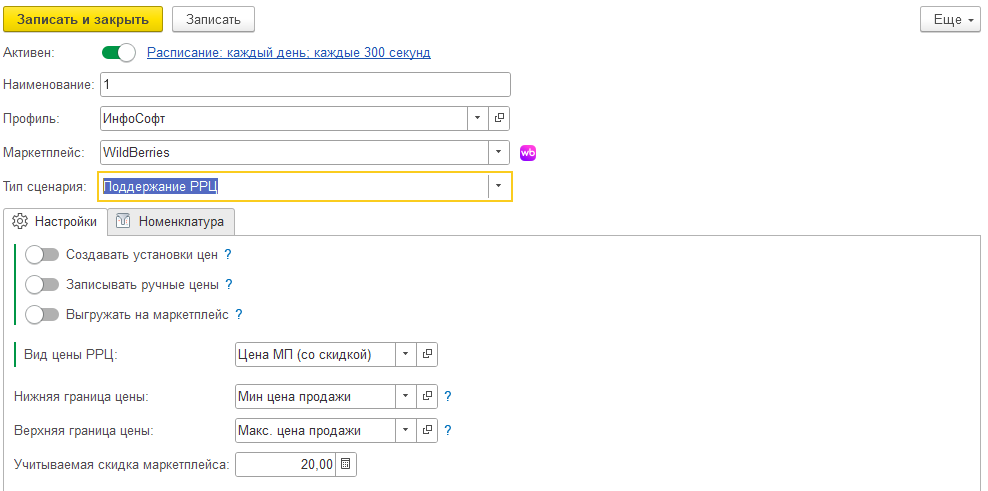
Task: Show help for Выгружать на маркетплейс
Action: (x=239, y=314)
